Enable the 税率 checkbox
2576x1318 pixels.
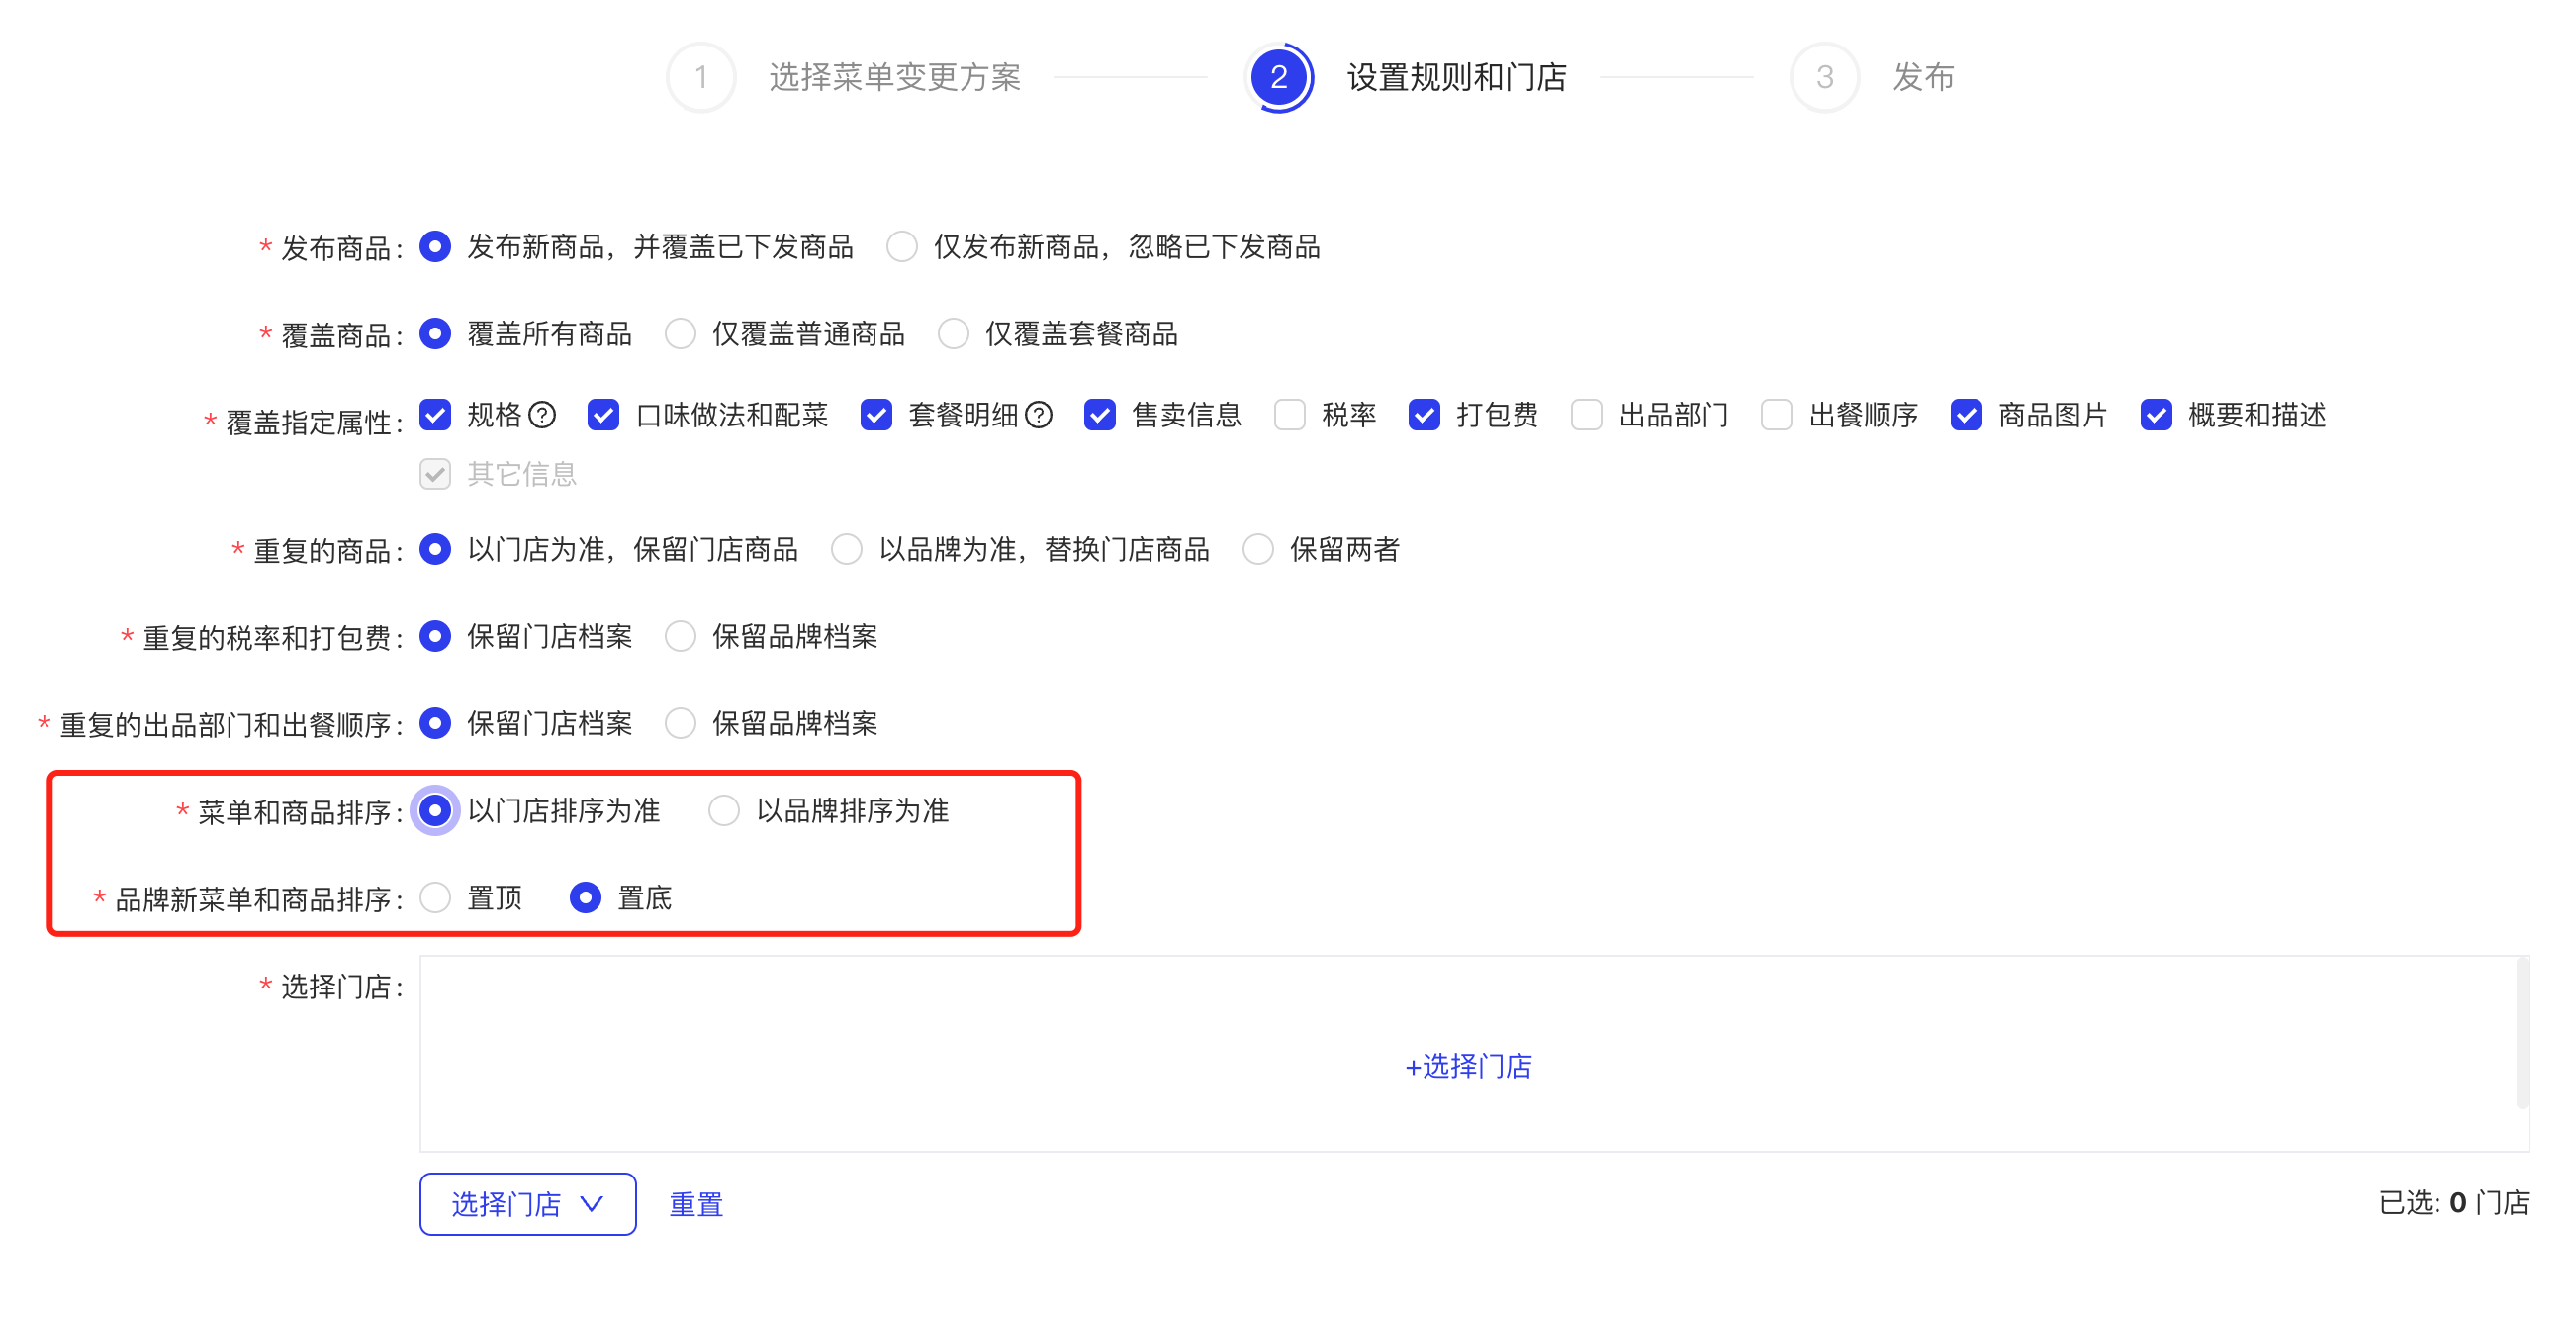click(x=1290, y=414)
